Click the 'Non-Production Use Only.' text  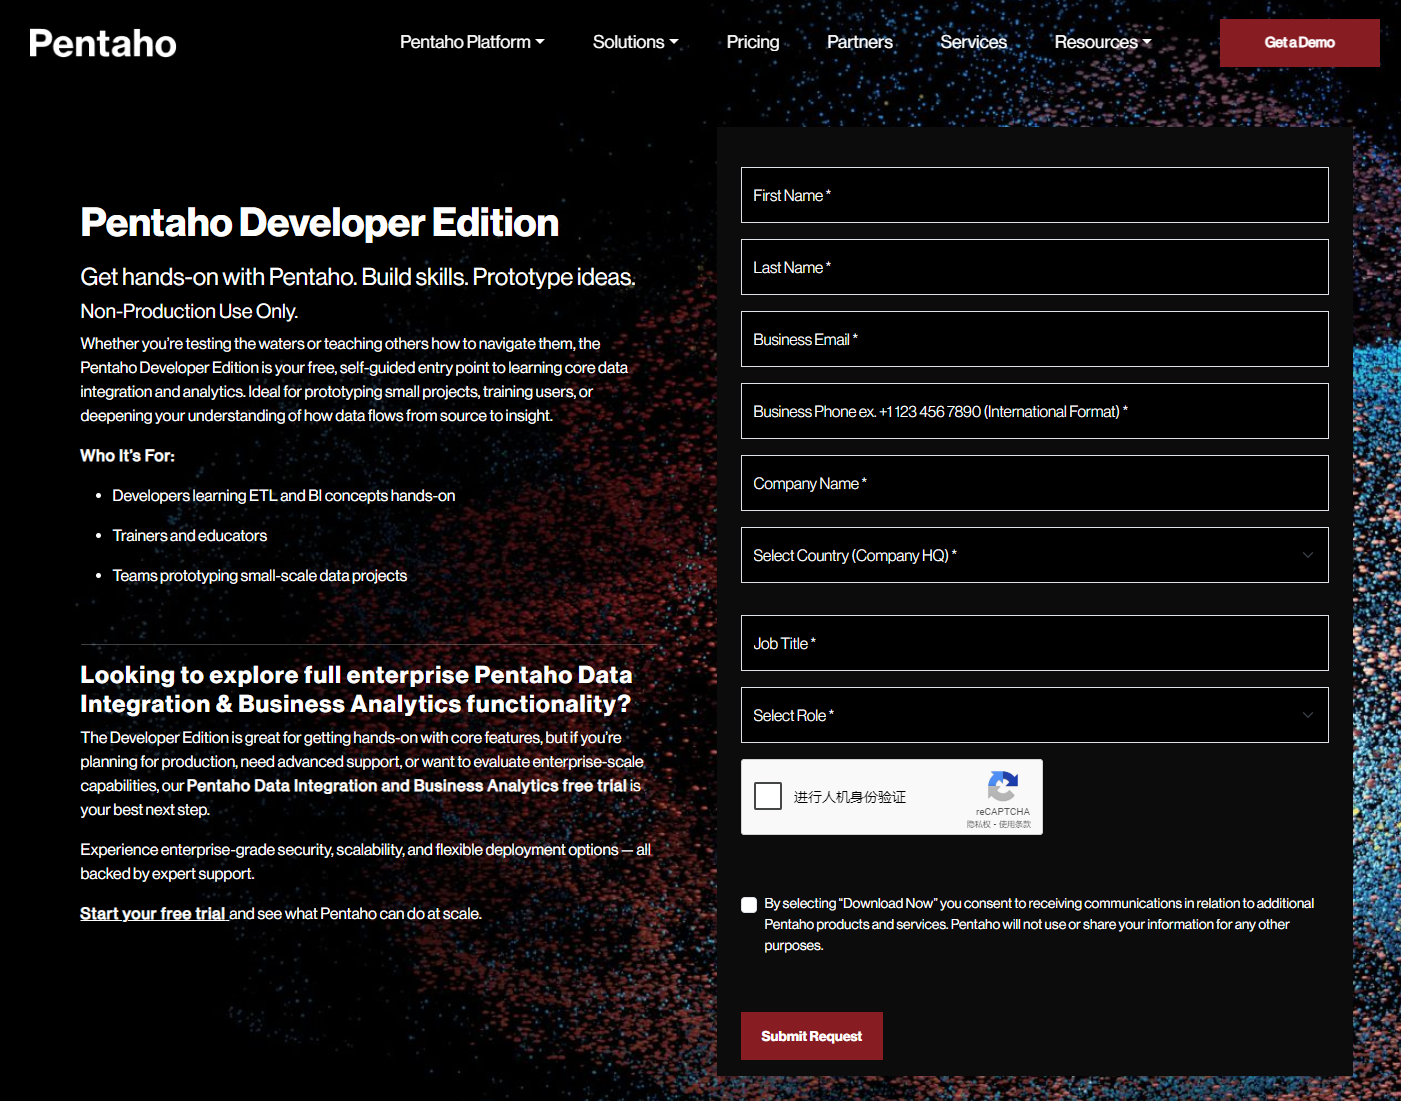189,311
